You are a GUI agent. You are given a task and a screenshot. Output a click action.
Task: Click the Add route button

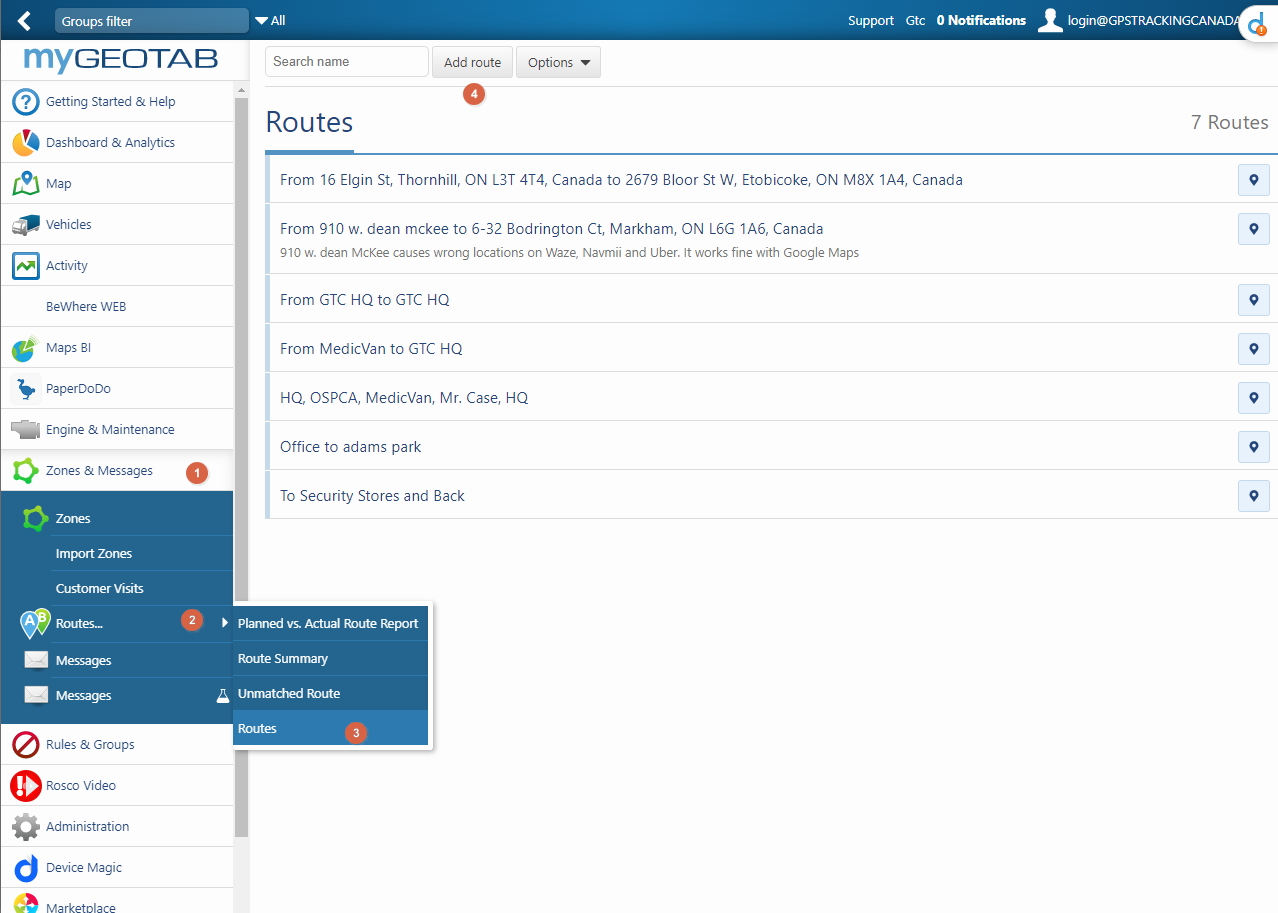[472, 62]
